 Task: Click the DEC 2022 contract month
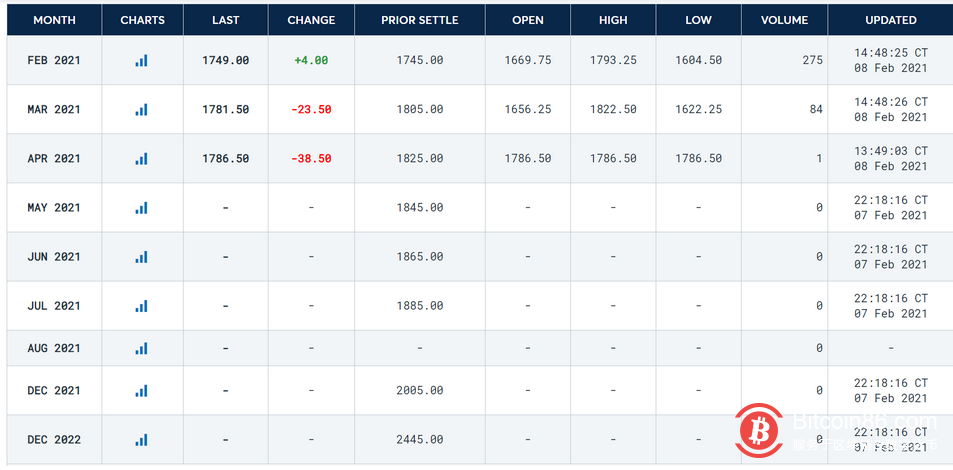coord(54,439)
